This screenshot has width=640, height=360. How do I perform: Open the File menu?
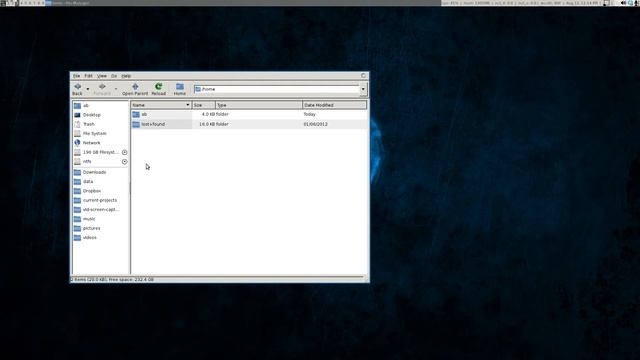[x=76, y=76]
